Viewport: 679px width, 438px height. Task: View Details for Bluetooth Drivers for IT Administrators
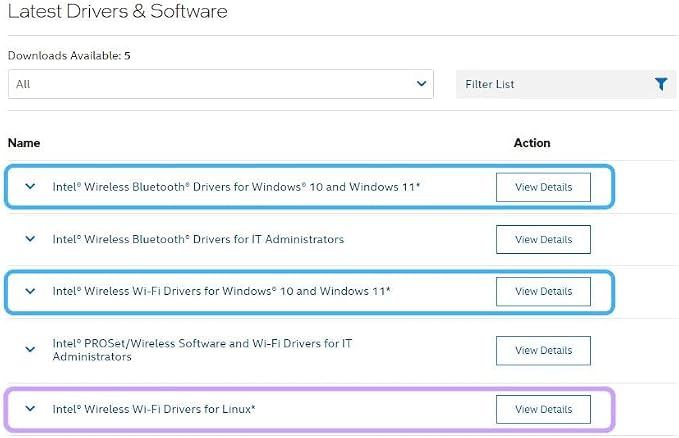pyautogui.click(x=543, y=239)
